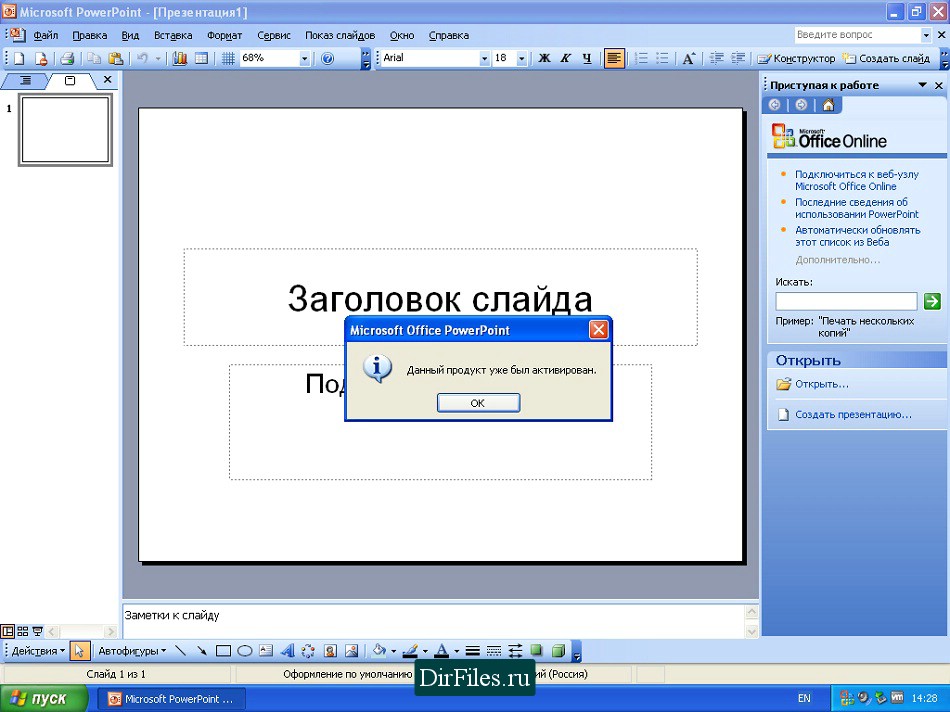Insert a diagram or organization chart
950x712 pixels.
[308, 651]
